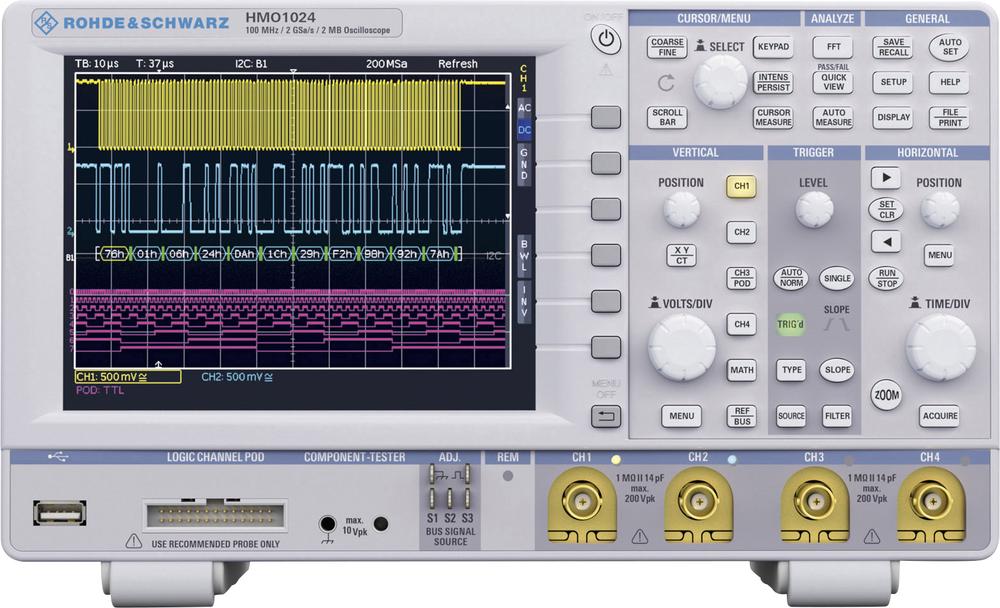Toggle channel 1 with the CH1 button
Image resolution: width=1000 pixels, height=608 pixels.
point(742,186)
